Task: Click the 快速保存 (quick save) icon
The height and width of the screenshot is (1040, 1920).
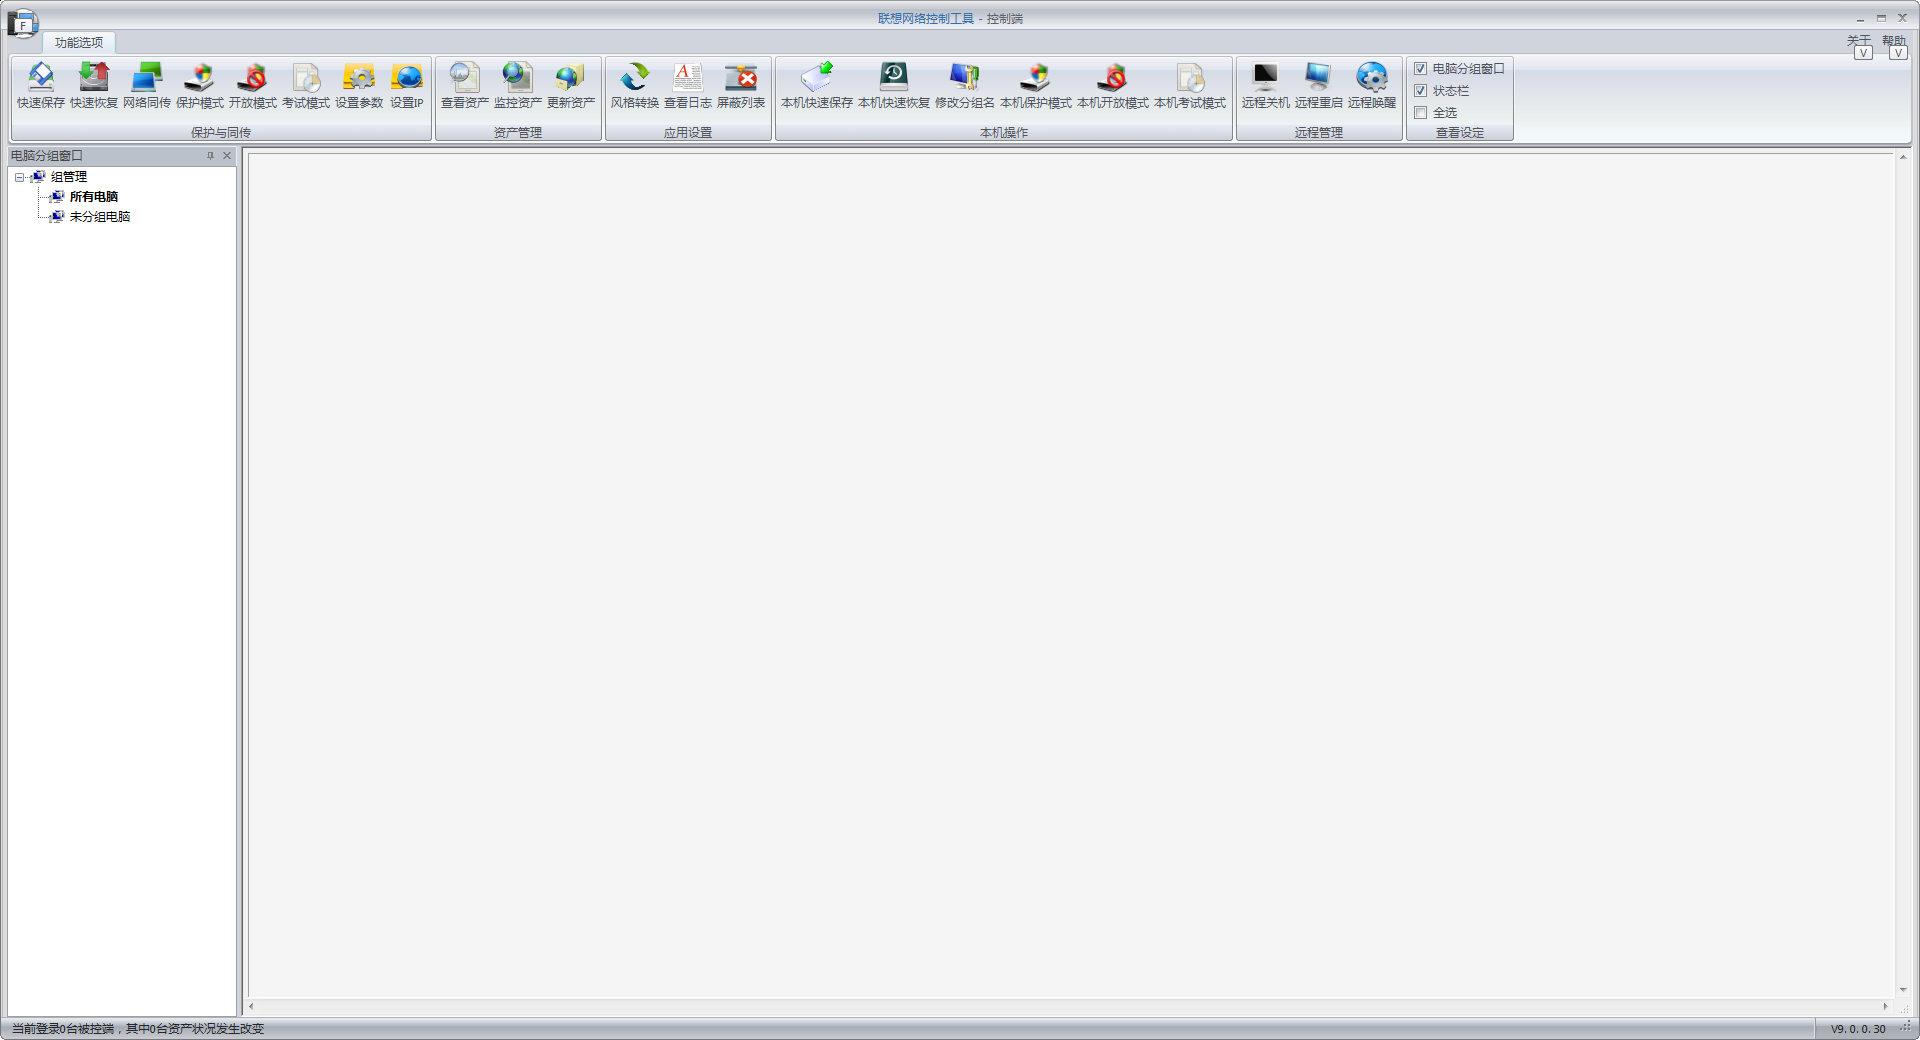Action: point(41,86)
